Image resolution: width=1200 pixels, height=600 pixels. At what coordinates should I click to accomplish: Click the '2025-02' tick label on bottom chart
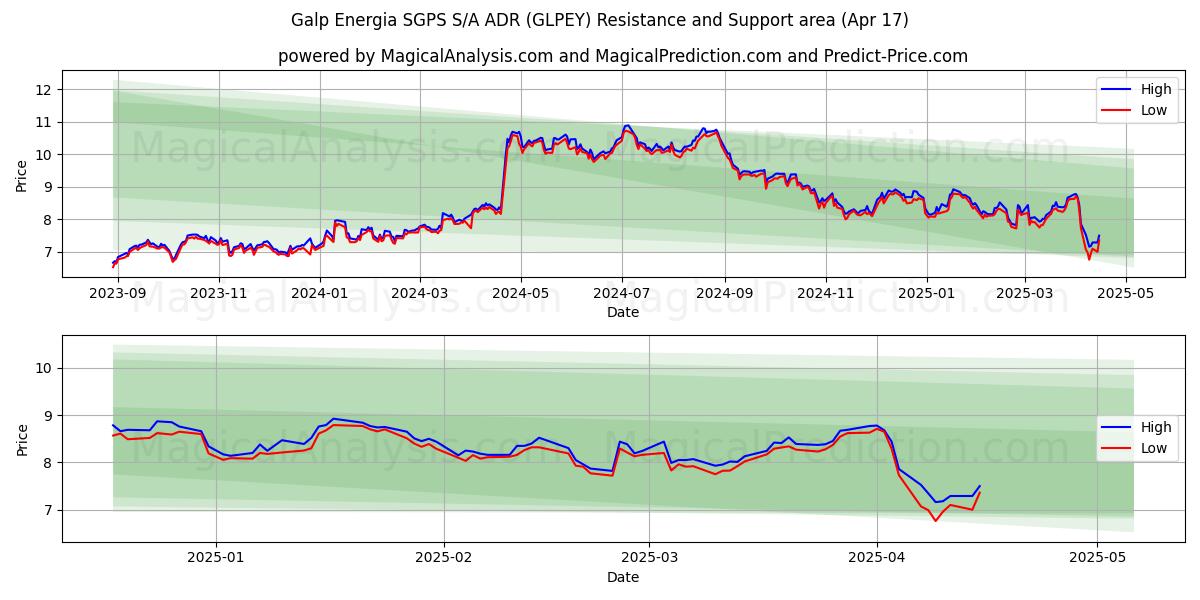coord(443,558)
